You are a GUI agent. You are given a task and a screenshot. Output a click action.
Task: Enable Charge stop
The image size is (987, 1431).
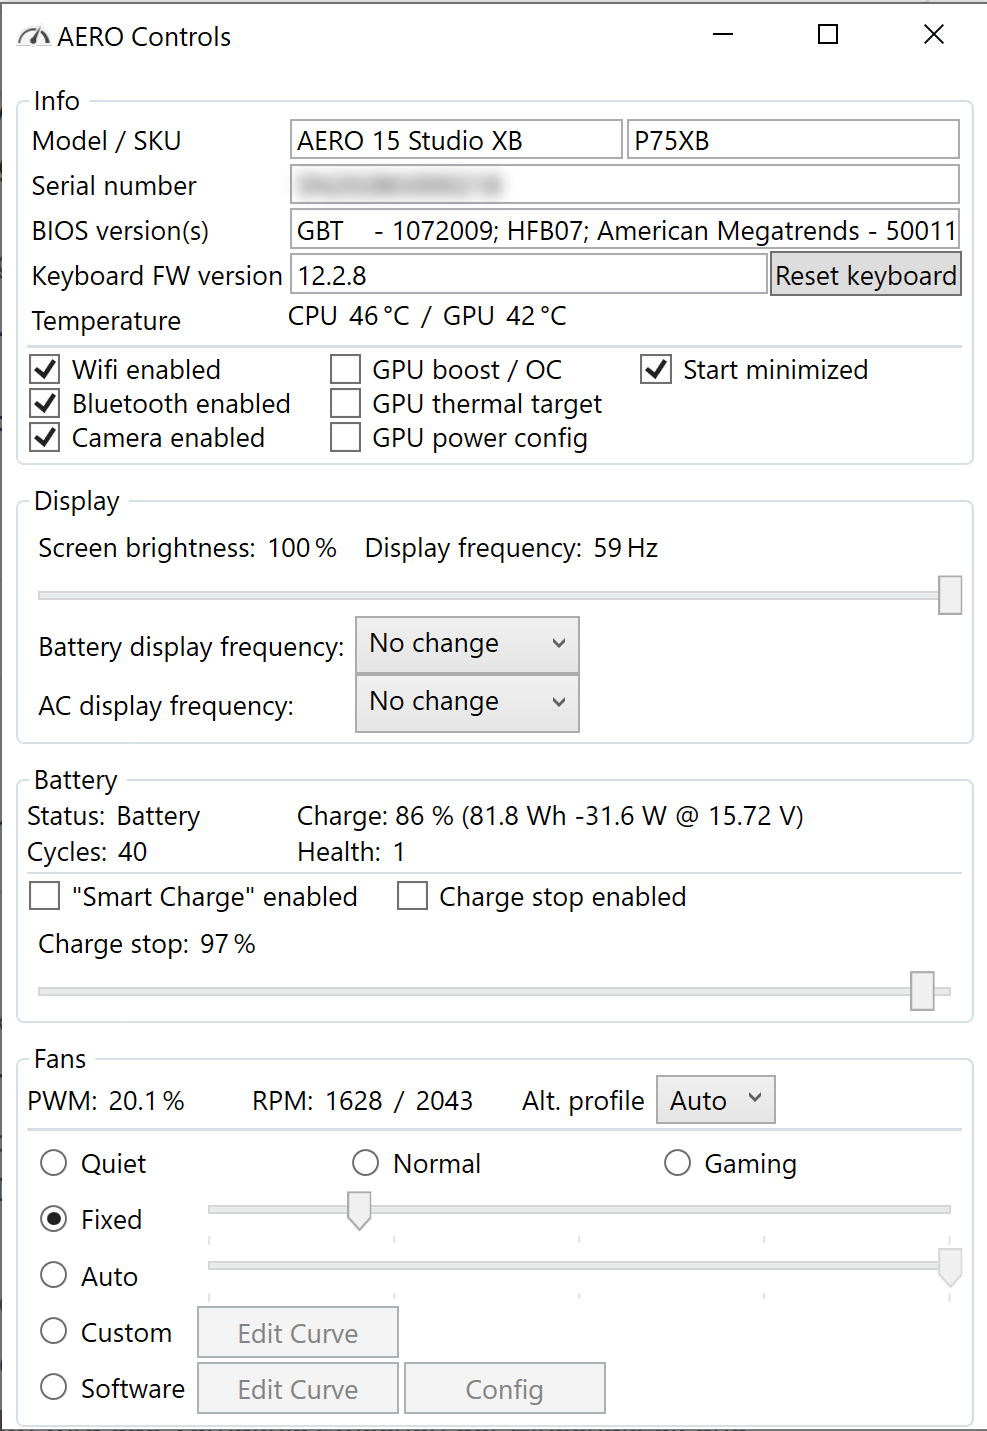coord(412,896)
